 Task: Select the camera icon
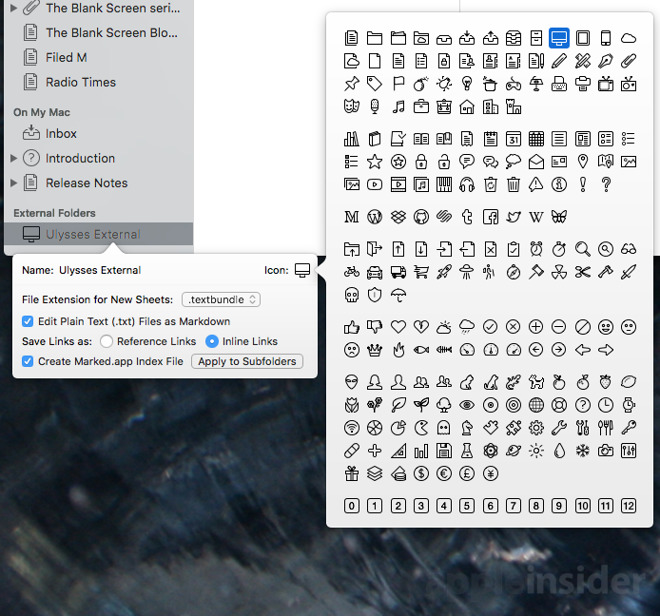[x=606, y=451]
